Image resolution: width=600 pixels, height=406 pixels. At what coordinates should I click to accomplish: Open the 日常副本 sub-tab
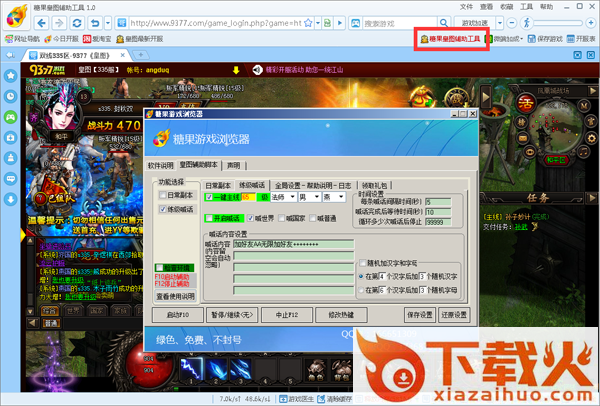218,186
